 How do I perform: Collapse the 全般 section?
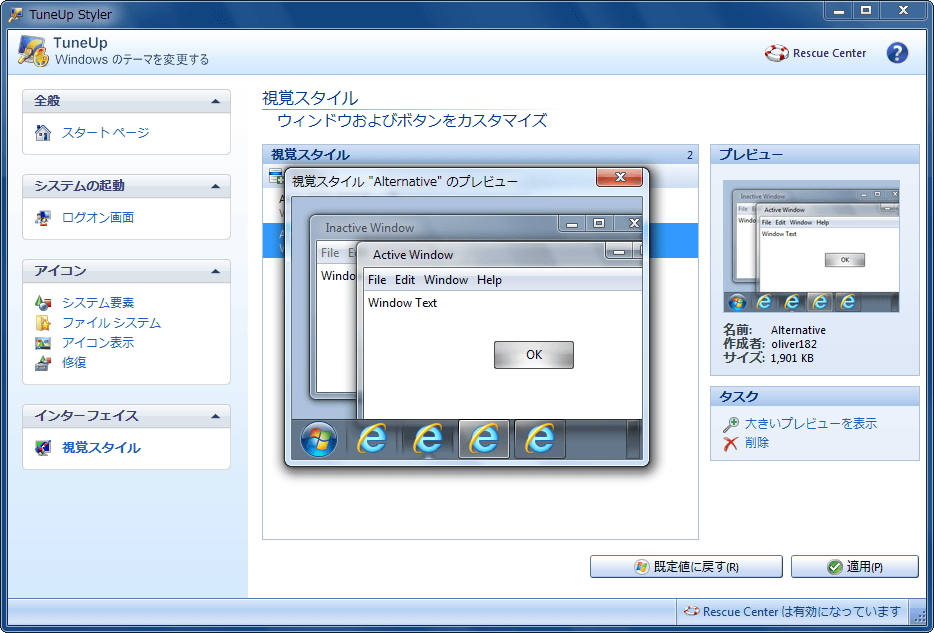pyautogui.click(x=216, y=101)
